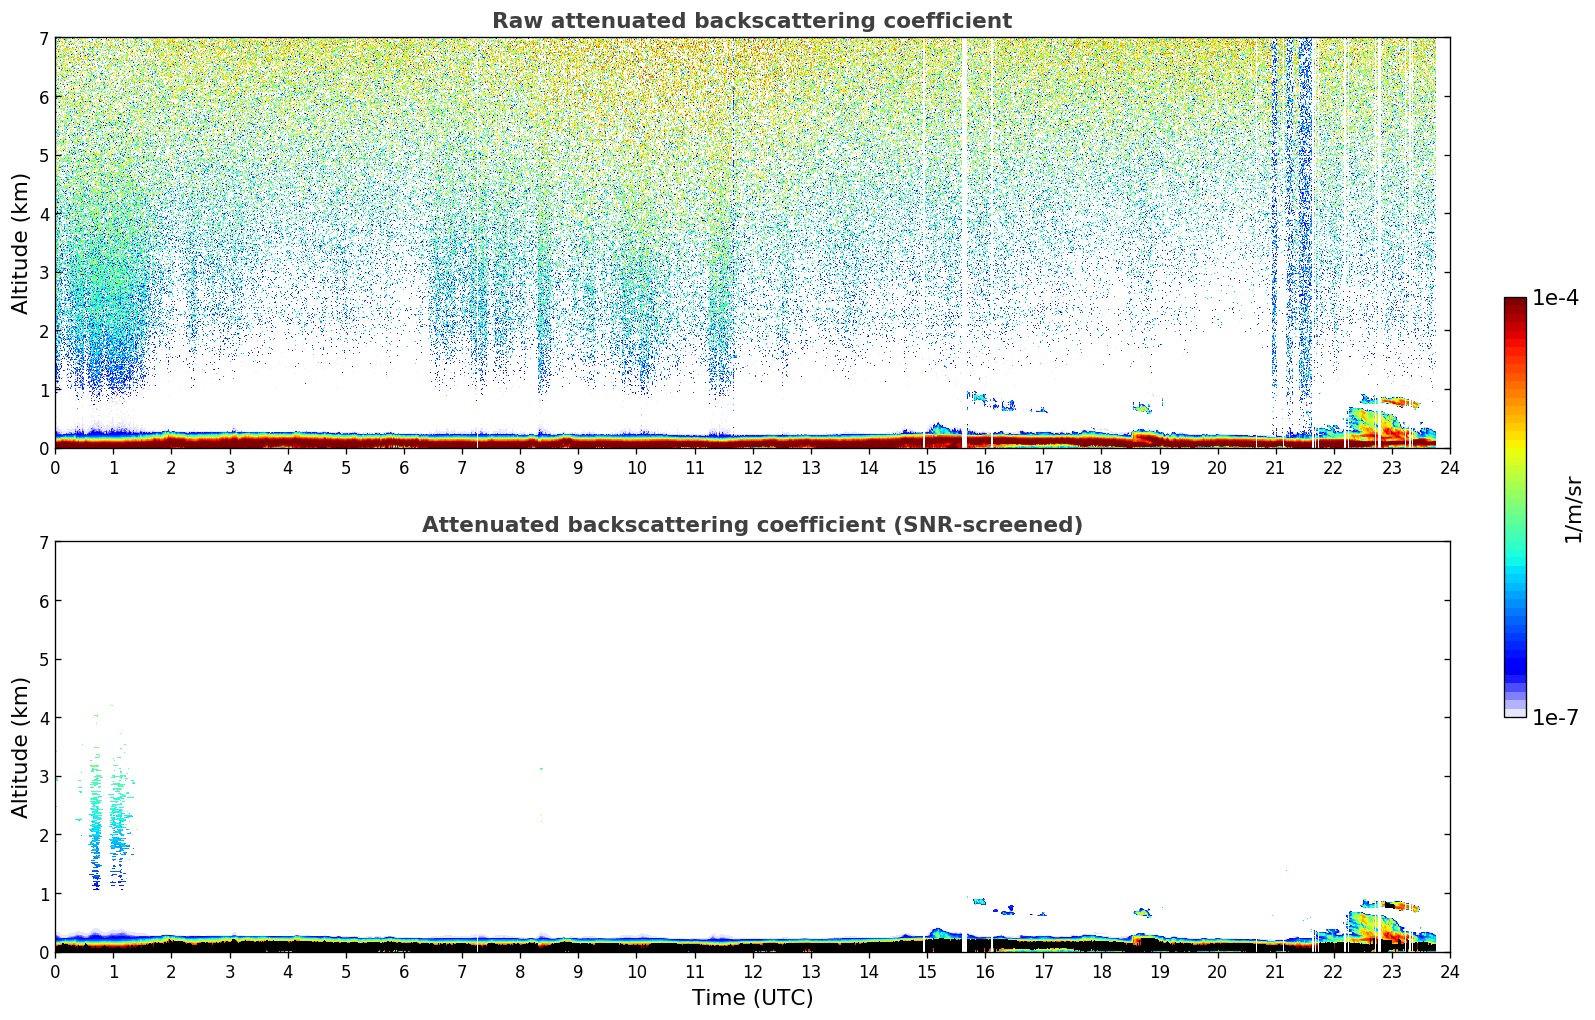The image size is (1595, 1020).
Task: Click the 4 km tick on bottom plot
Action: tap(43, 718)
